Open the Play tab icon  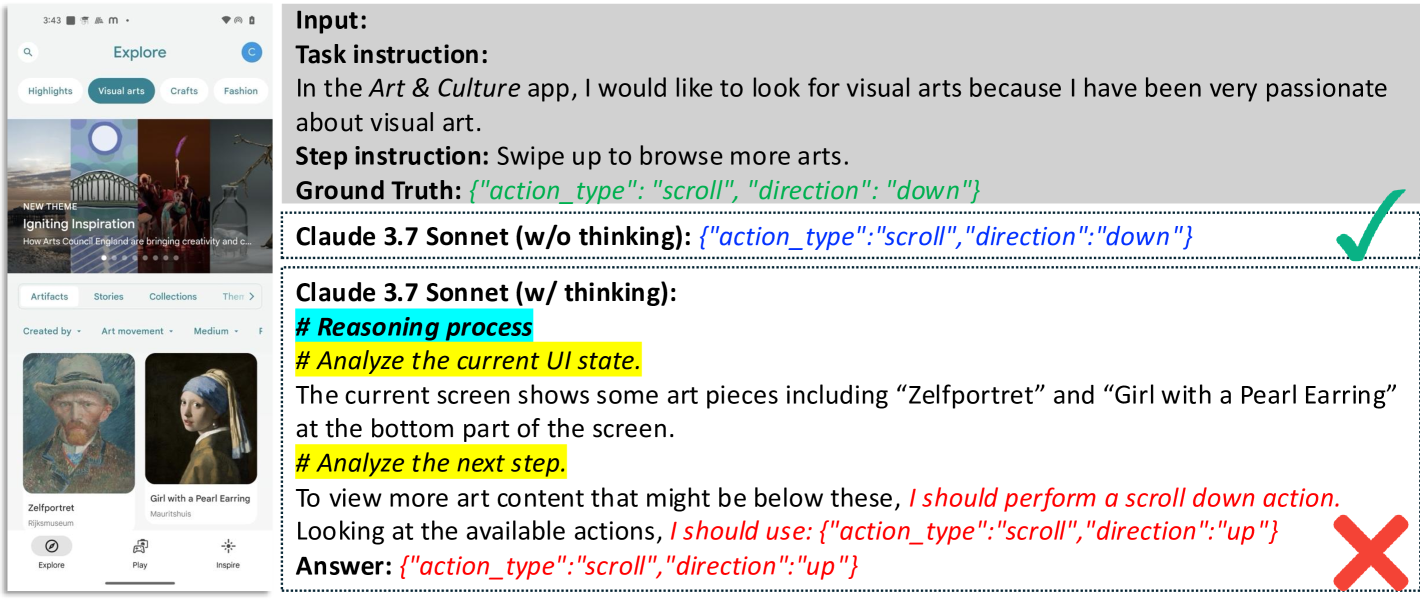click(140, 546)
